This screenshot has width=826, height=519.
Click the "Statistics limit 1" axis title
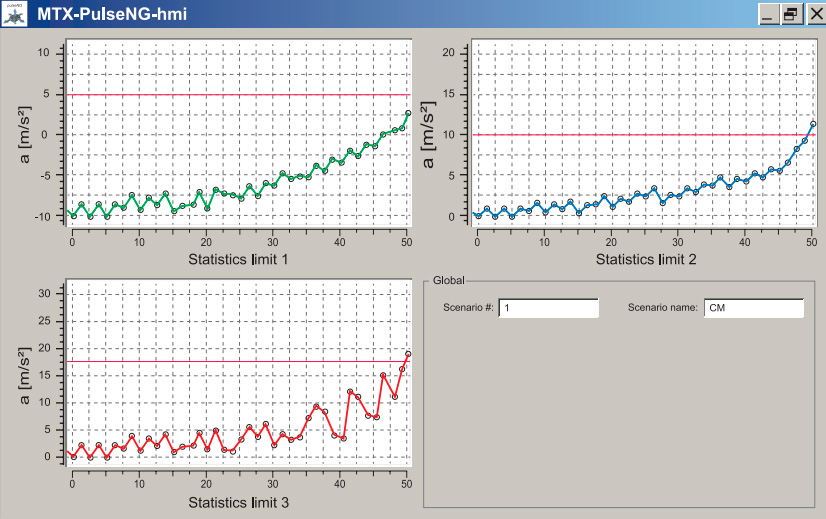point(238,260)
